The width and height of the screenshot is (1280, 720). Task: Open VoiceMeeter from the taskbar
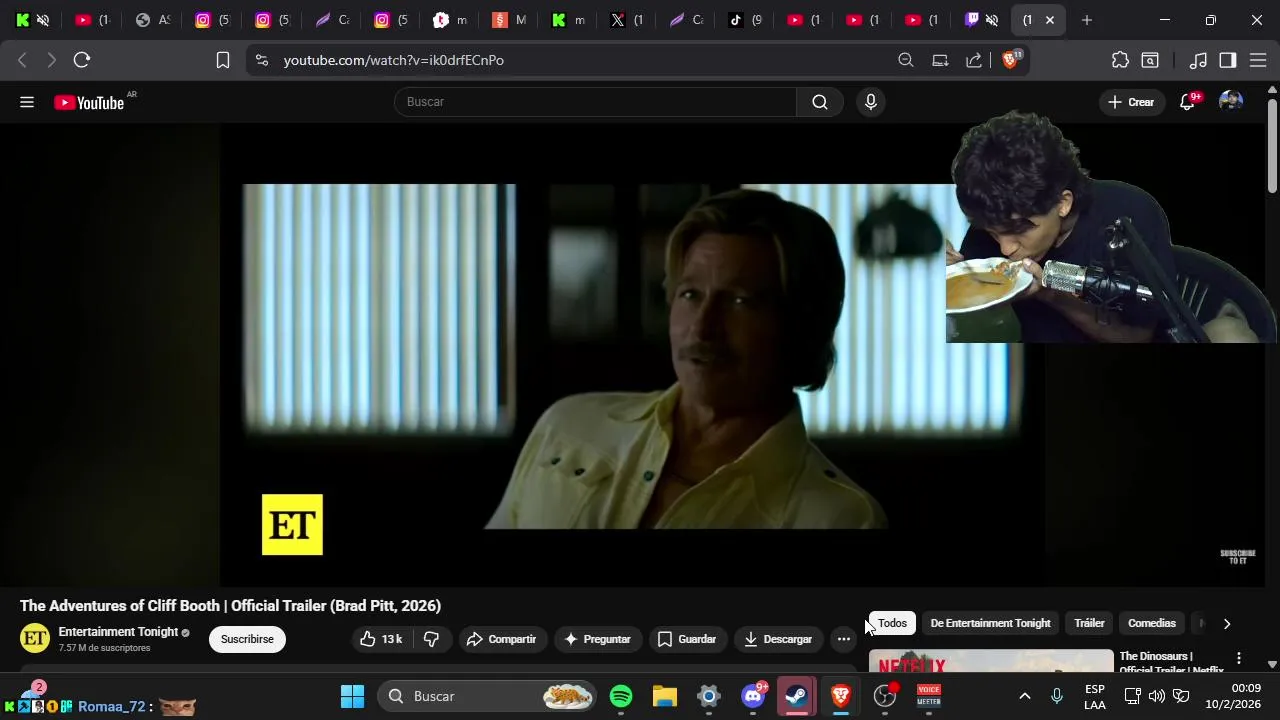[x=929, y=696]
